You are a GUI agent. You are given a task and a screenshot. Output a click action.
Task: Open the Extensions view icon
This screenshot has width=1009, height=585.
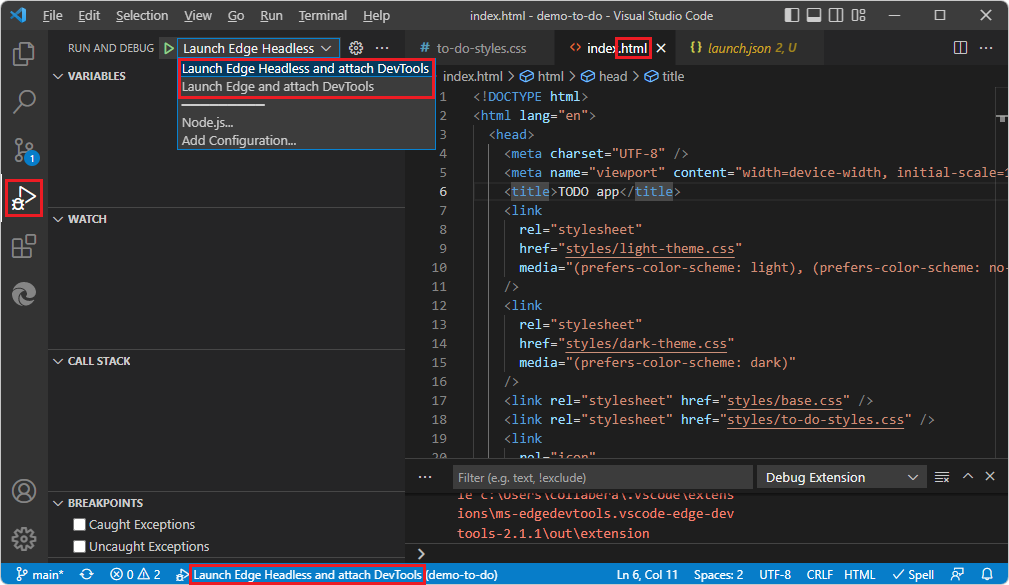(x=23, y=246)
